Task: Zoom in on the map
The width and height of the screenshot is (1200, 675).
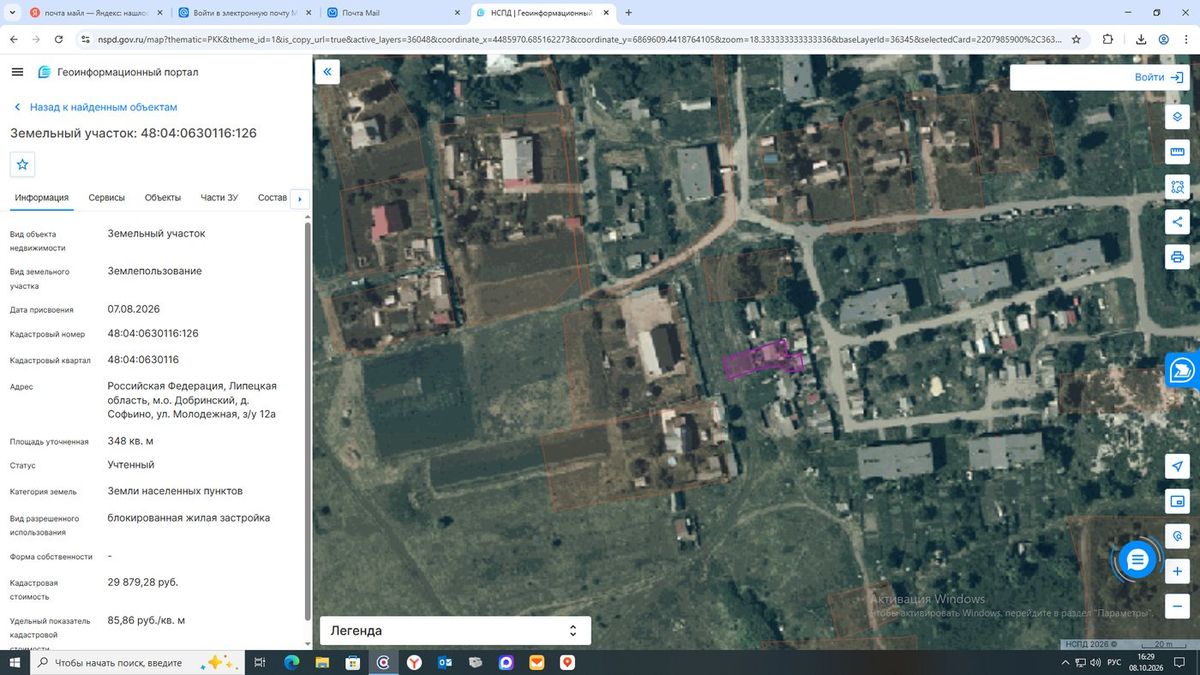Action: click(x=1177, y=571)
